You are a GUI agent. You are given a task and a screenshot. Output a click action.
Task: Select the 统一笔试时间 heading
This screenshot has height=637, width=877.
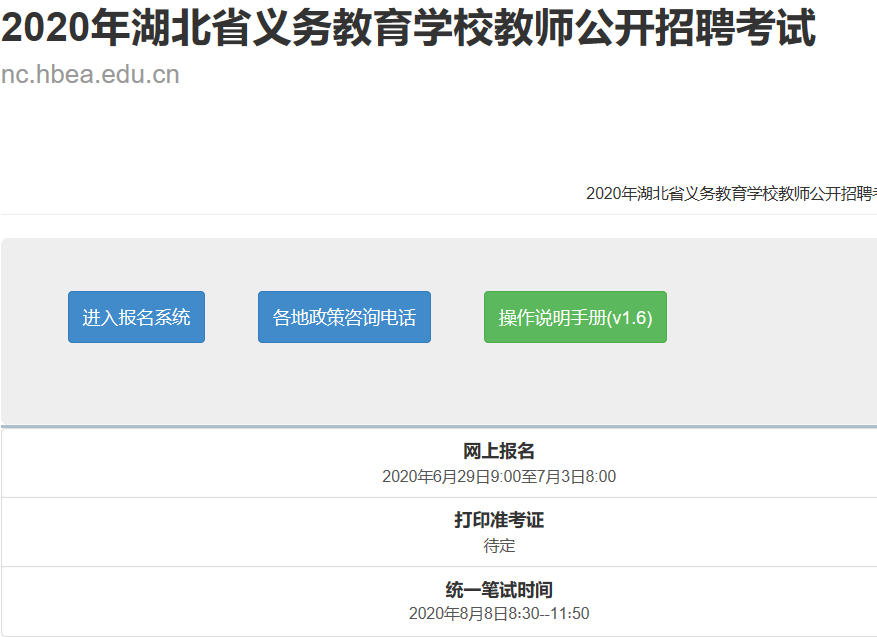point(499,589)
